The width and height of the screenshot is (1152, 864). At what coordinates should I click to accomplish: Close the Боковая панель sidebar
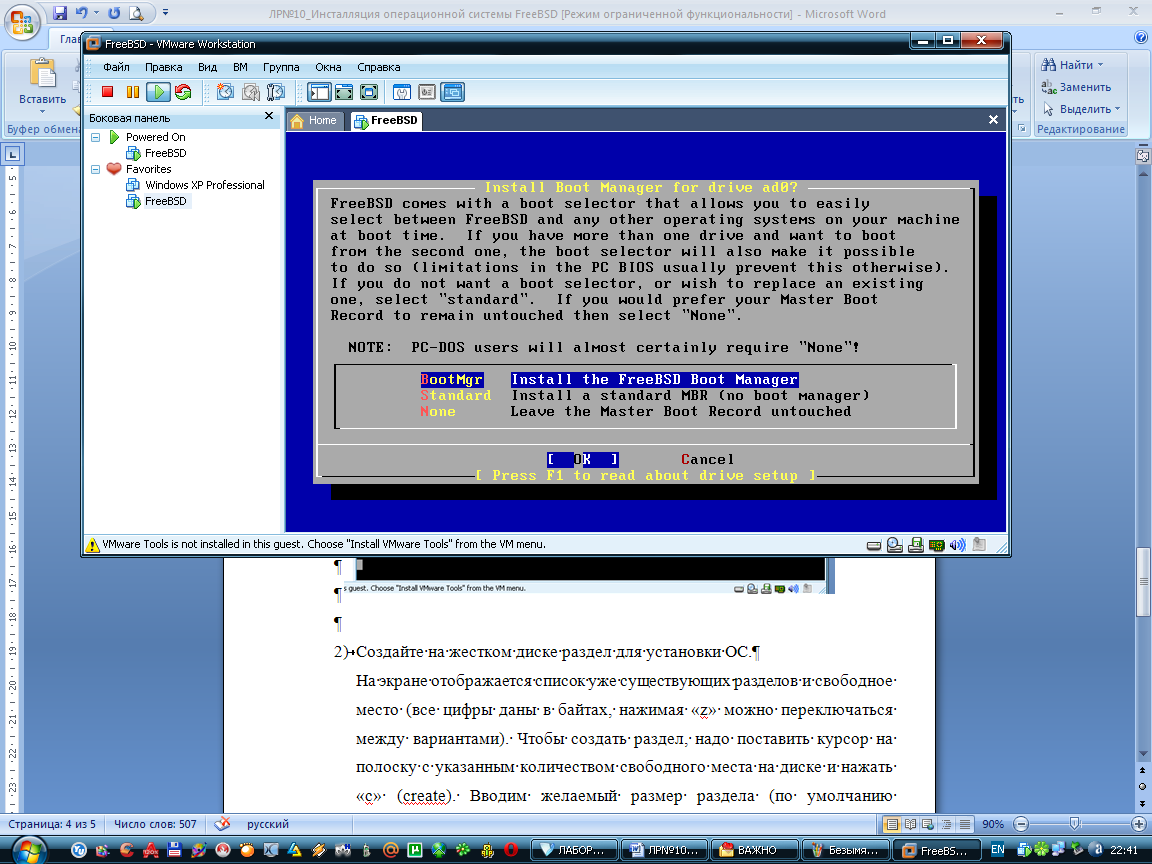[269, 116]
